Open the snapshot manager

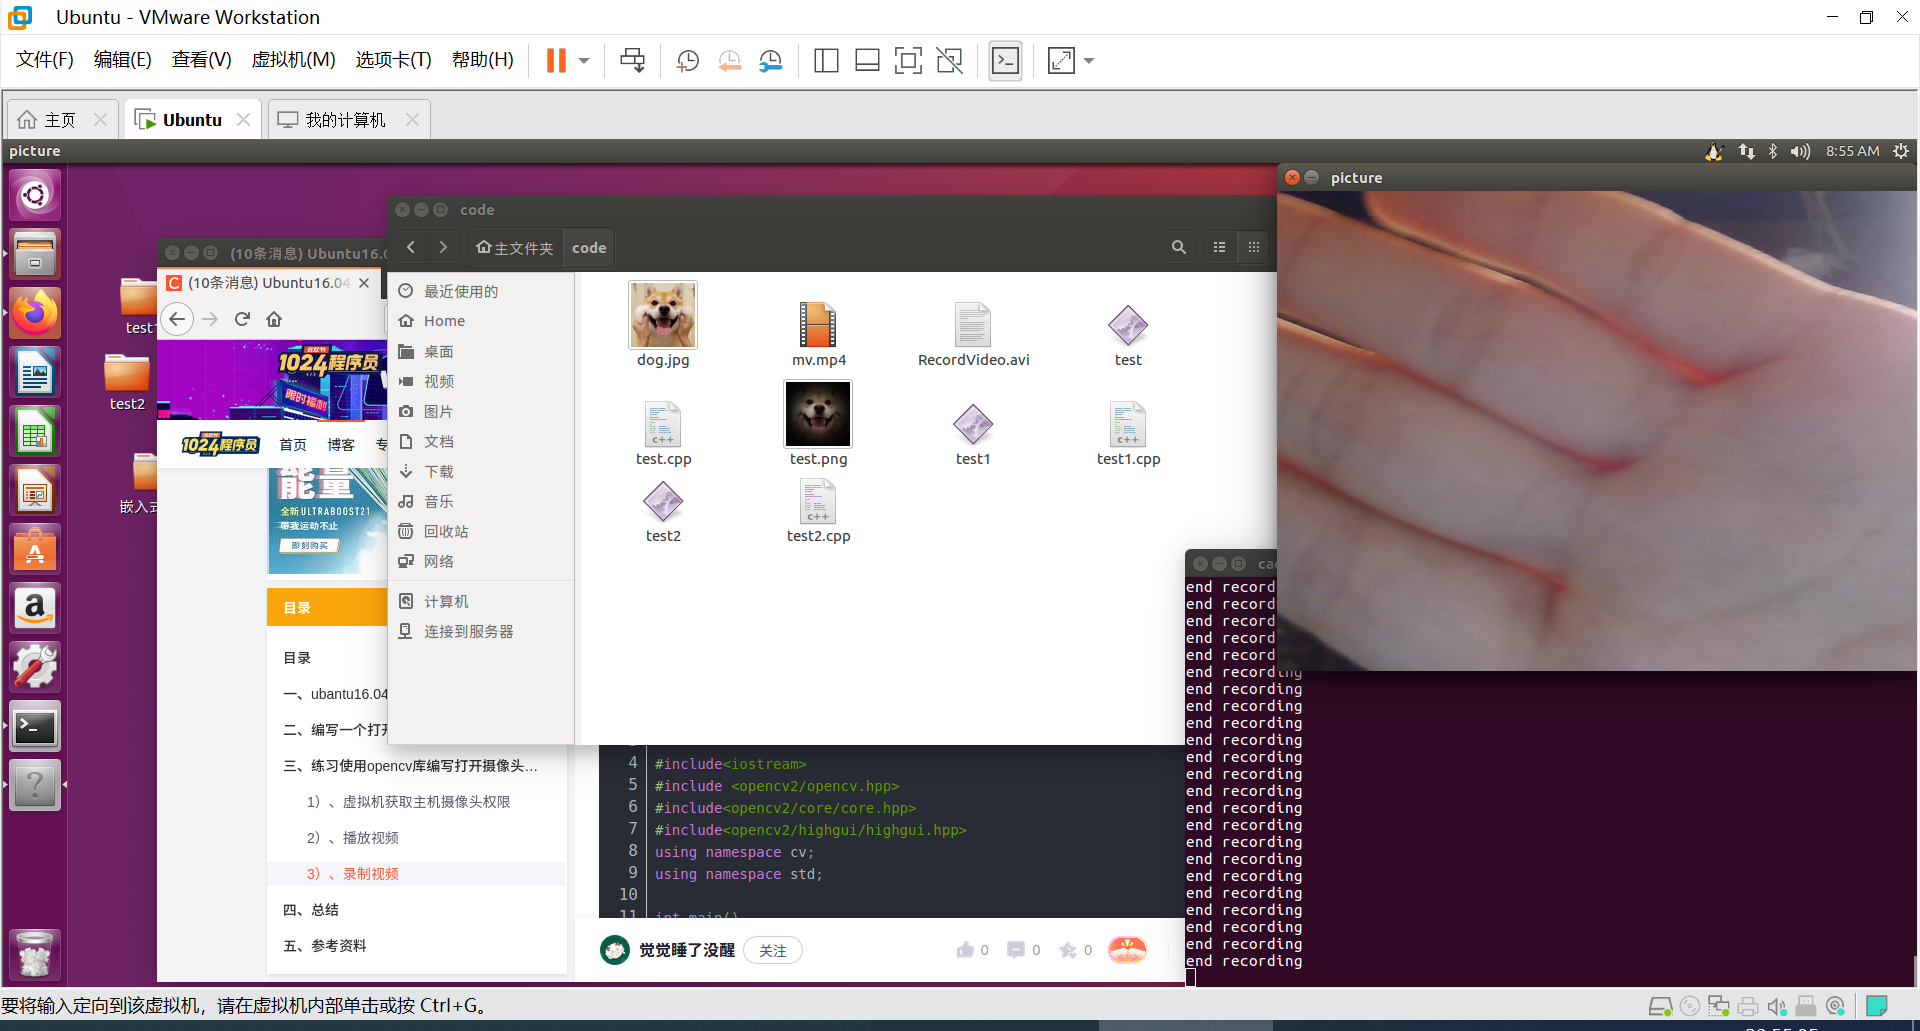pos(771,61)
